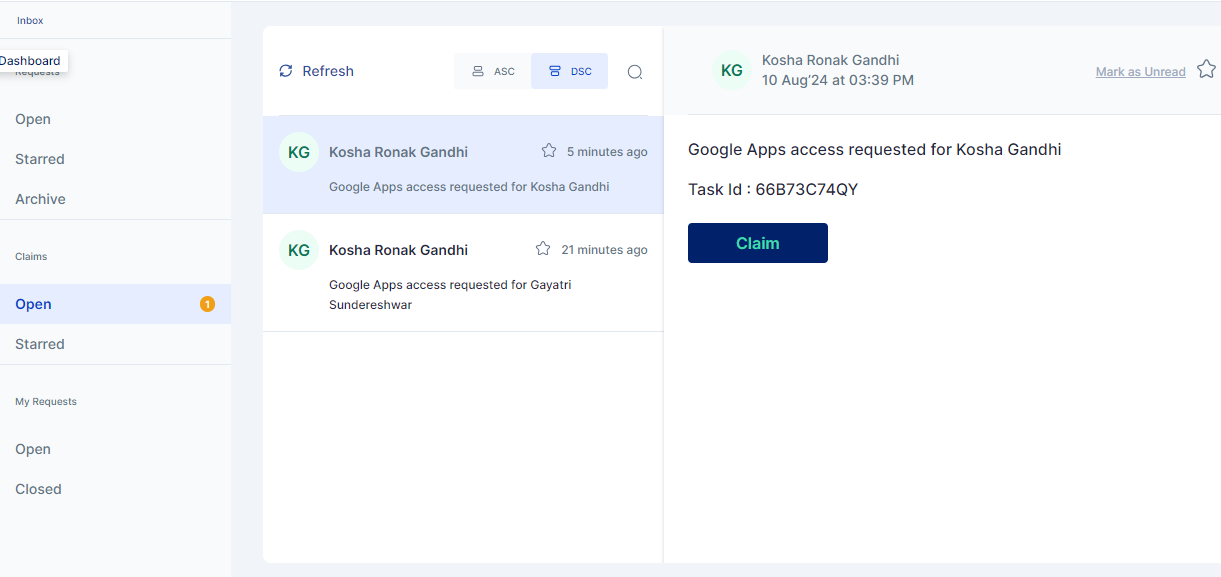Switch sorting to ASC order

click(493, 71)
